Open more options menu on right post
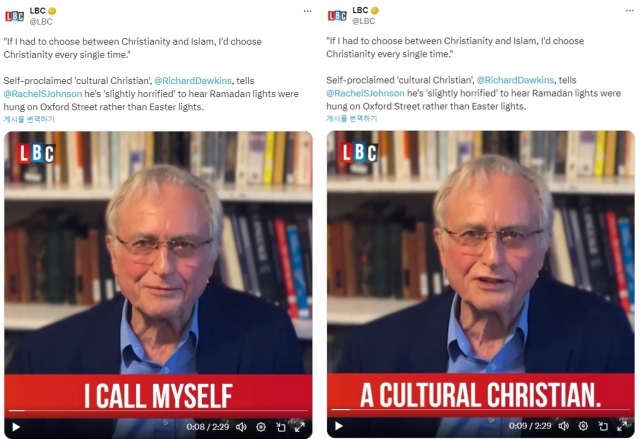This screenshot has width=640, height=439. 630,10
